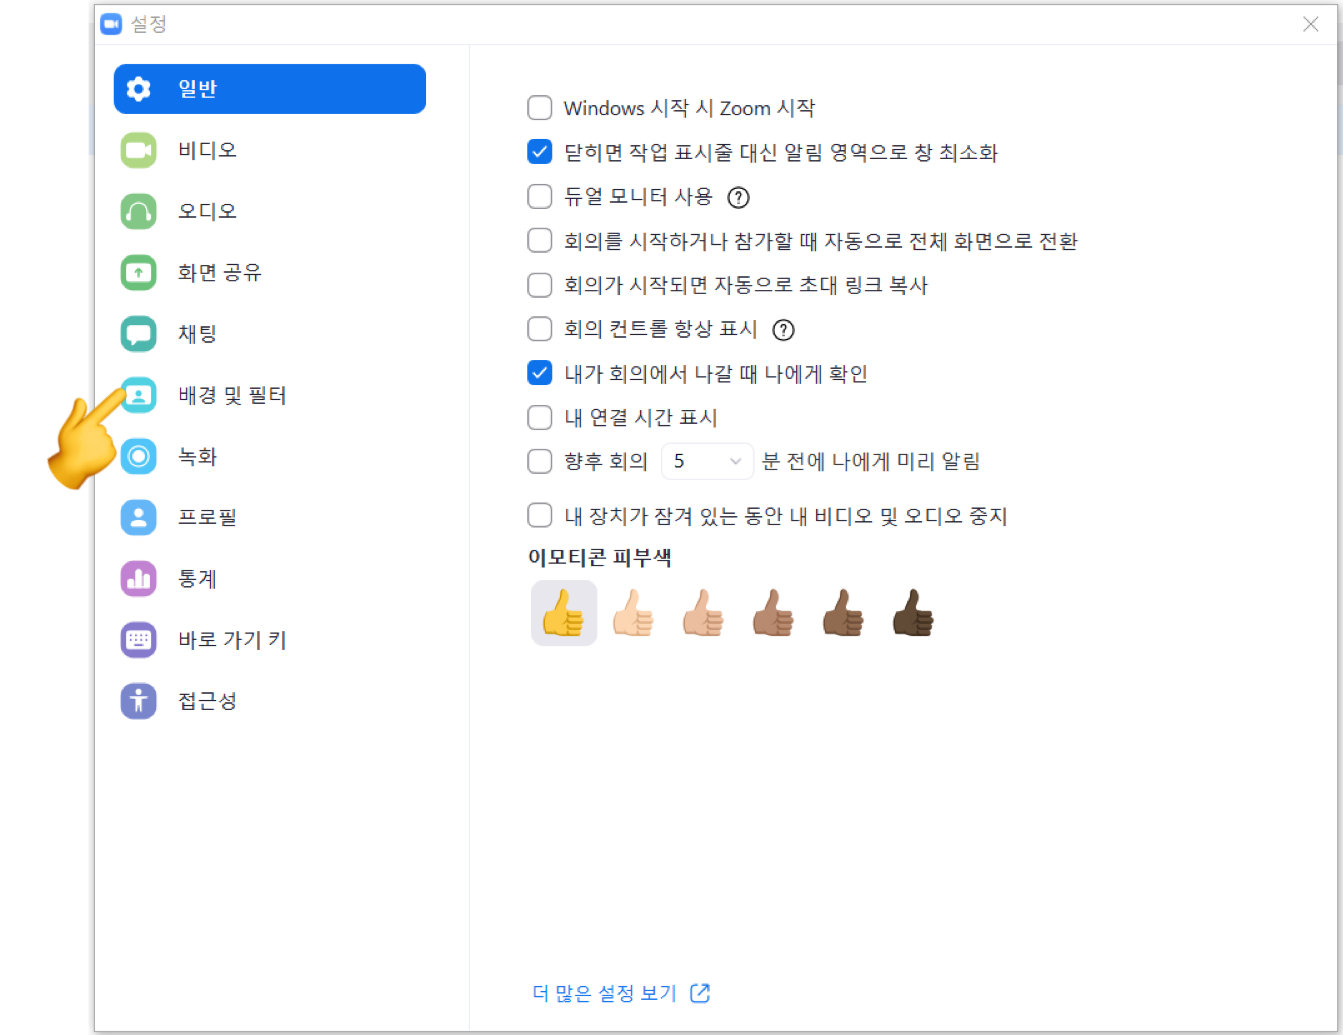Viewport: 1343px width, 1035px height.
Task: Switch to 오디오 settings tab
Action: (270, 211)
